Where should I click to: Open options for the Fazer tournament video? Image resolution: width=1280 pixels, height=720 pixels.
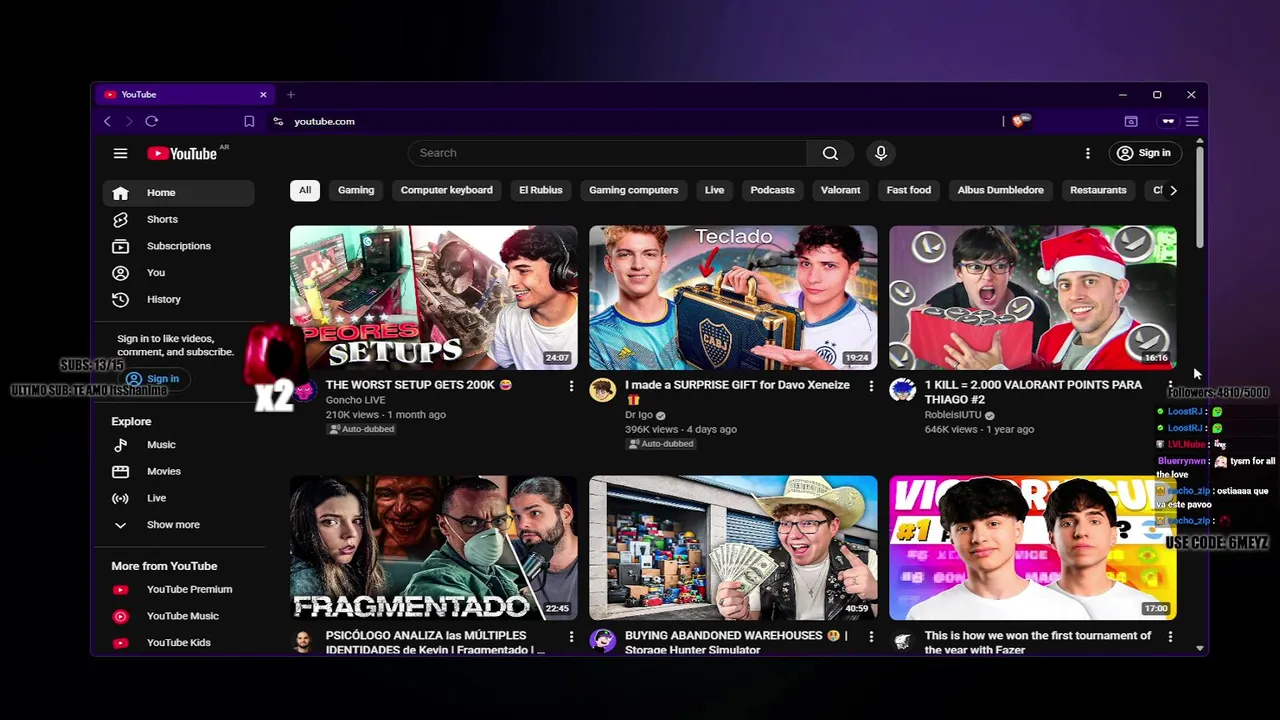pos(1170,637)
